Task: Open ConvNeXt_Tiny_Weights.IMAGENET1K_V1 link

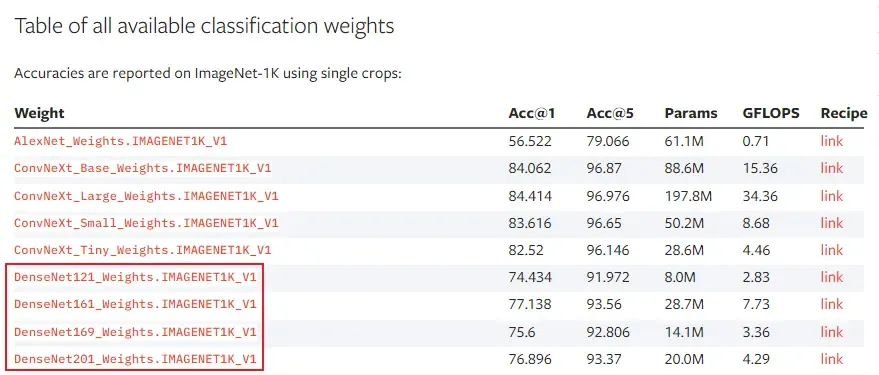Action: click(143, 250)
